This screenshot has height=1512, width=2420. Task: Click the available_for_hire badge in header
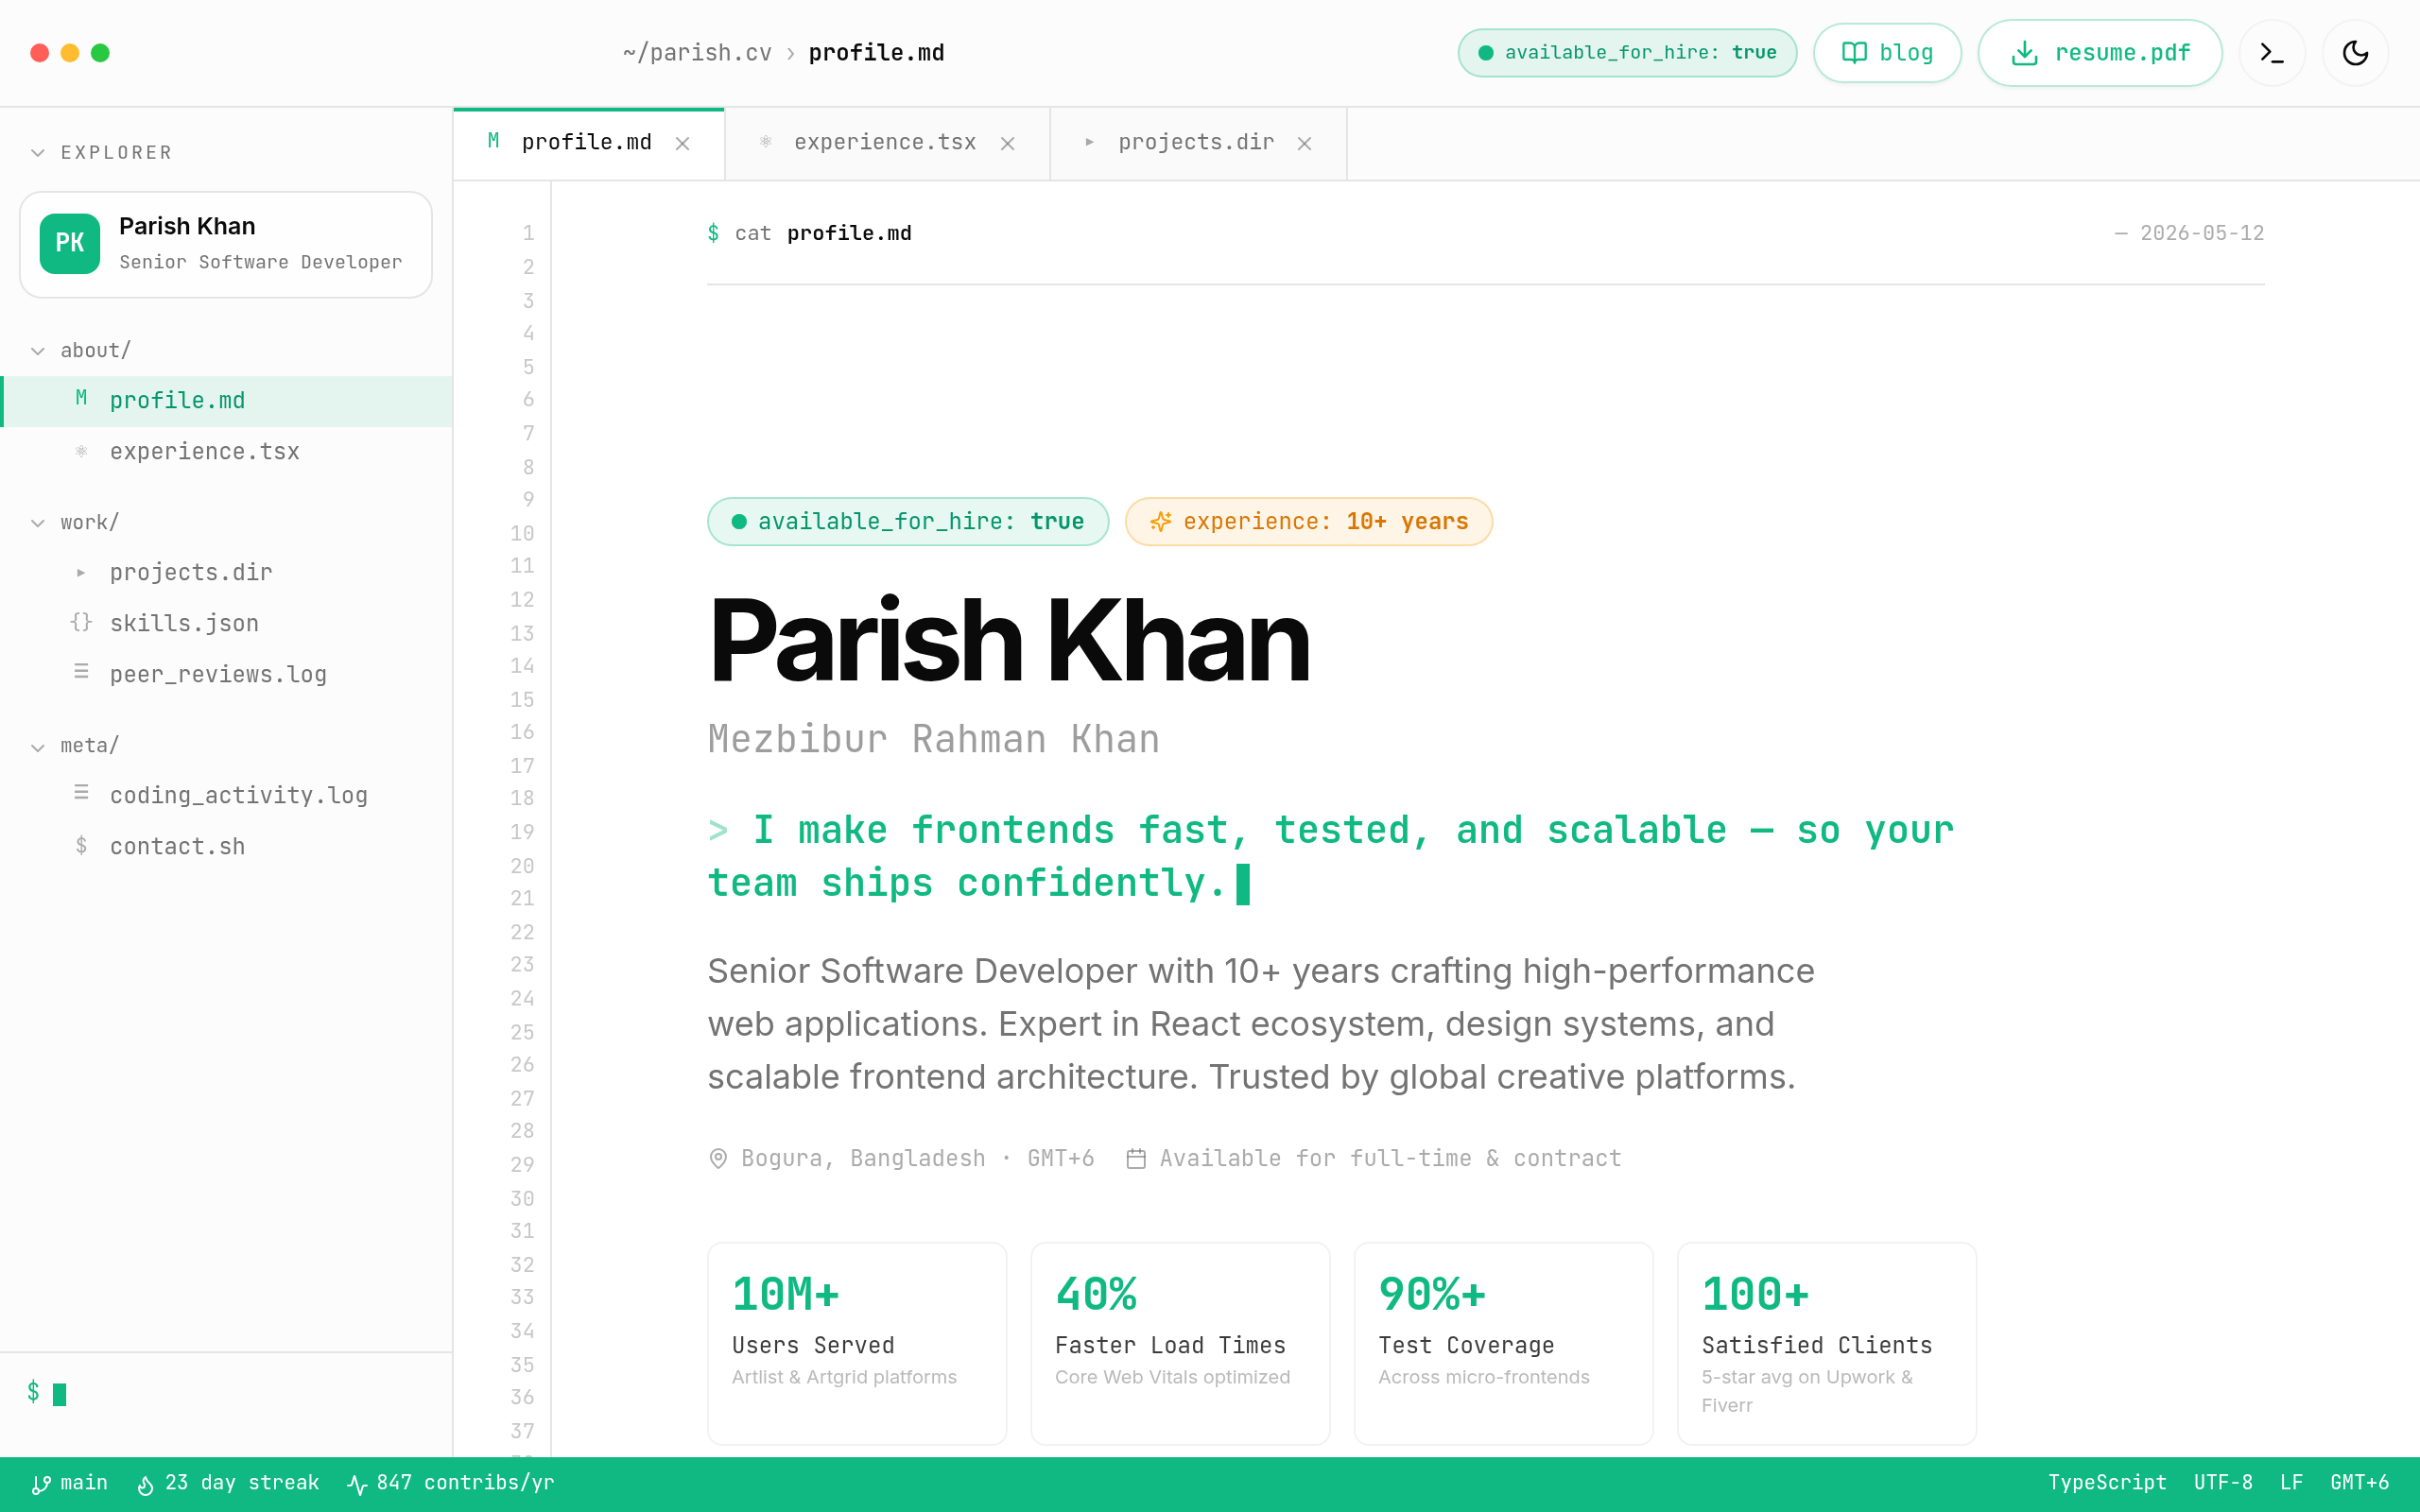[1627, 53]
